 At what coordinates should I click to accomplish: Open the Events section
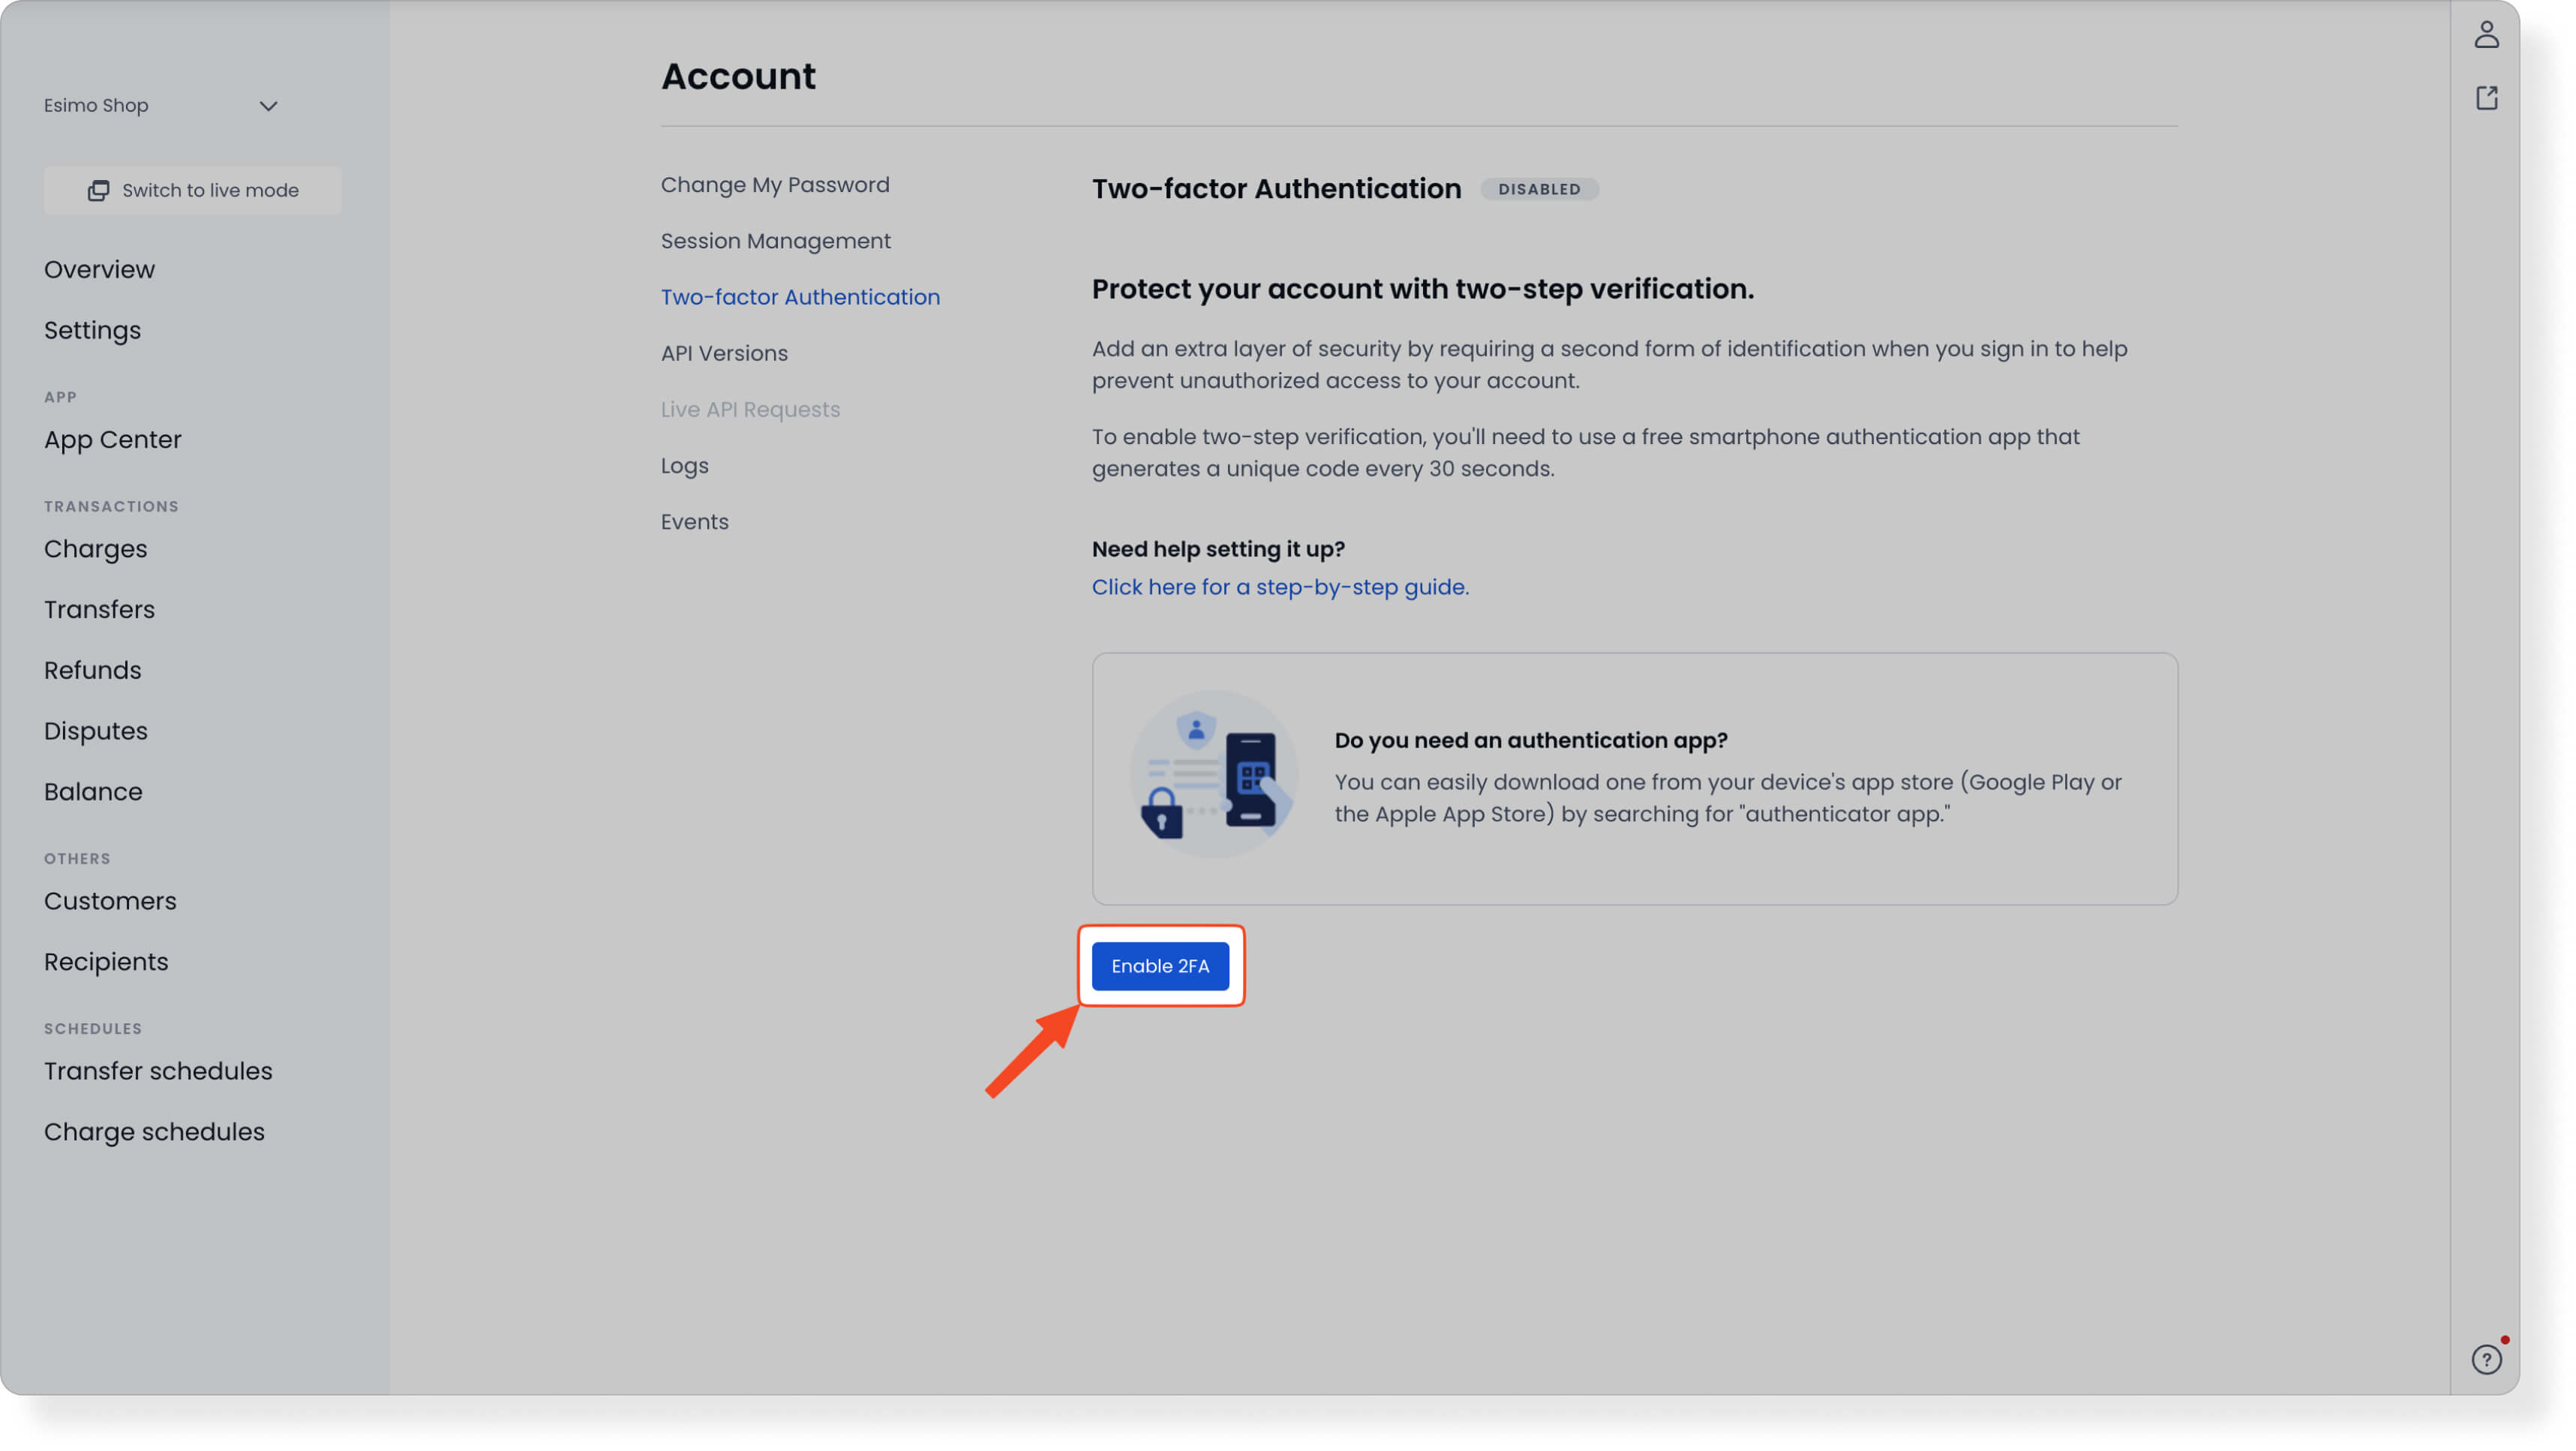pos(694,521)
